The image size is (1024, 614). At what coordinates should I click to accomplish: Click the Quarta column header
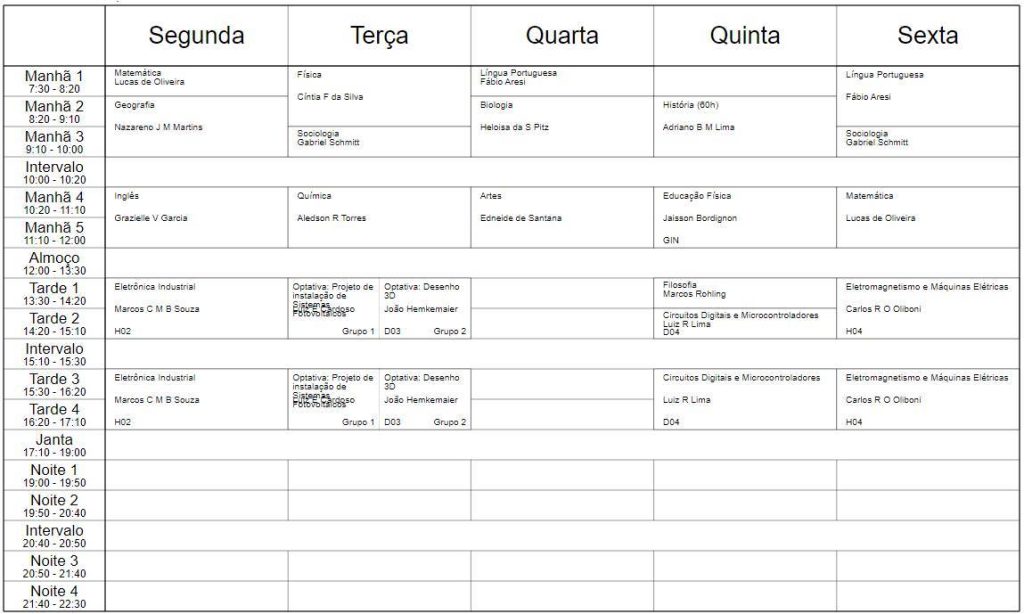562,36
